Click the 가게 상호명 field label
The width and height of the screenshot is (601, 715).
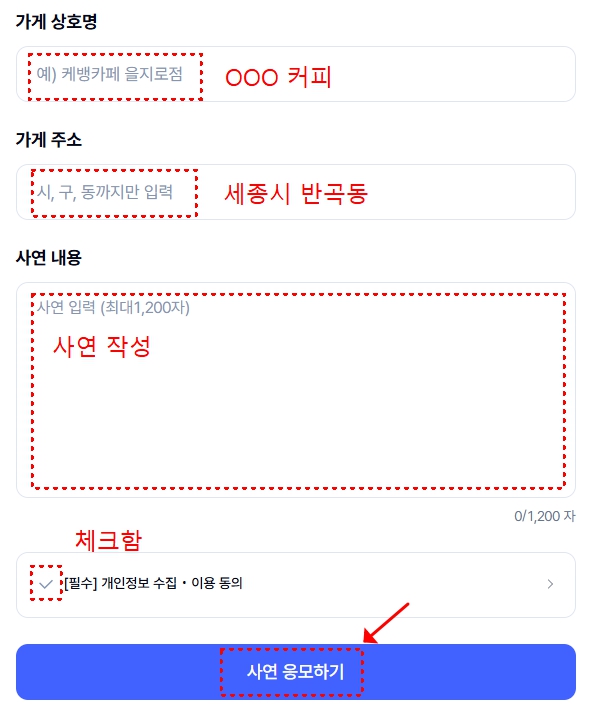tap(57, 21)
